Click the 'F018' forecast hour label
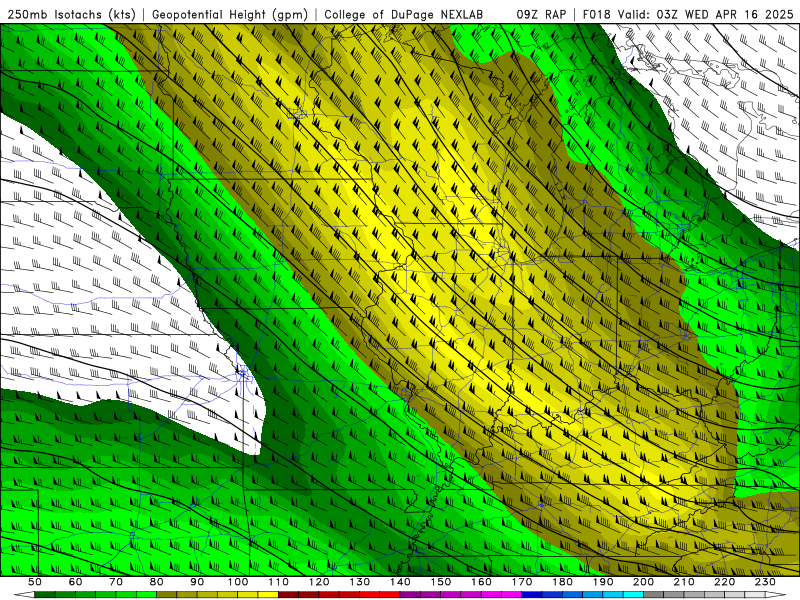The width and height of the screenshot is (800, 600). (596, 15)
